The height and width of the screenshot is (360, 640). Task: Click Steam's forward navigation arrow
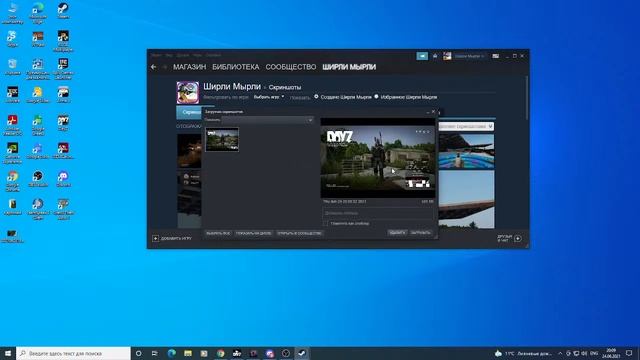165,67
